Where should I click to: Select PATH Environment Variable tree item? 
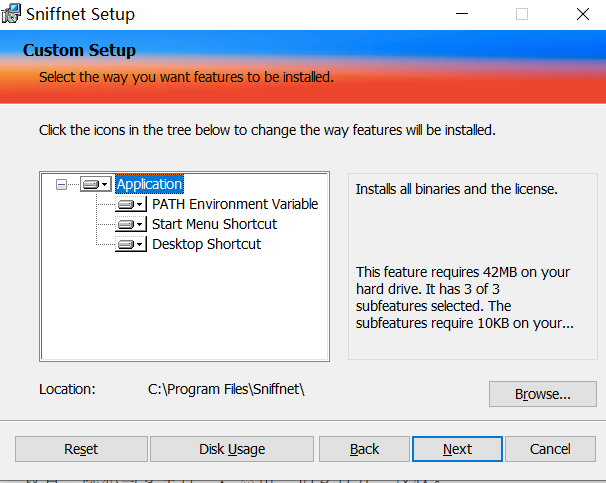click(235, 204)
